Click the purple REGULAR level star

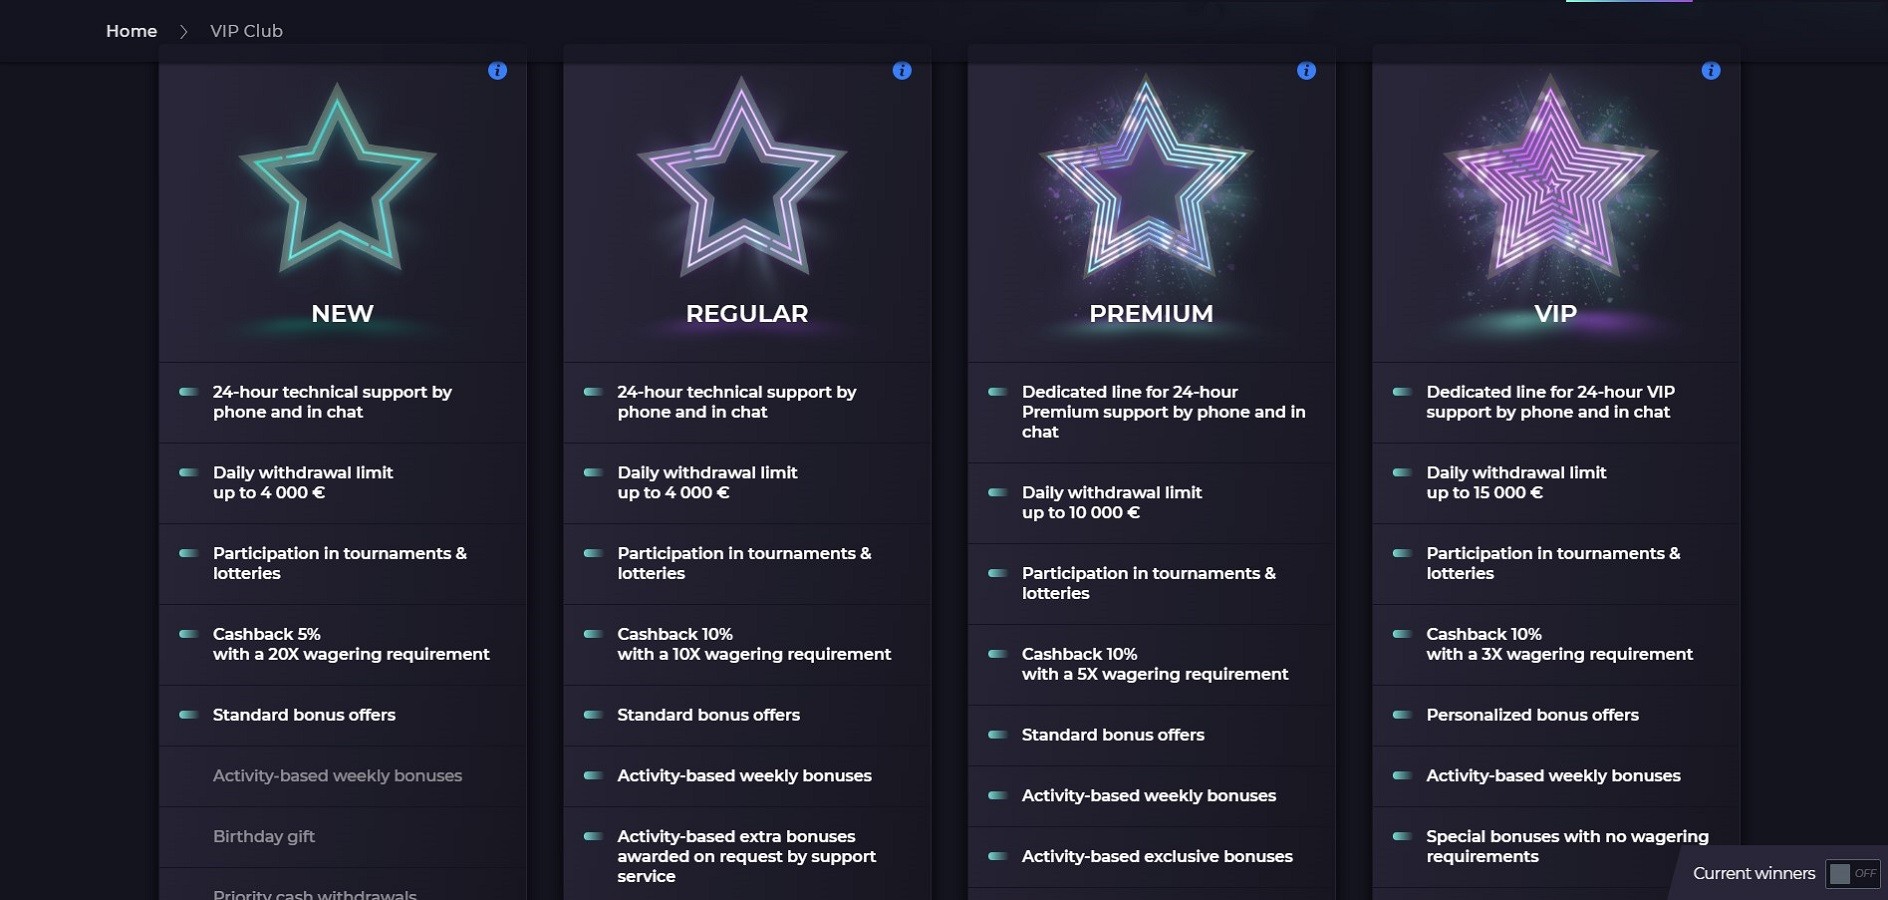(x=742, y=180)
